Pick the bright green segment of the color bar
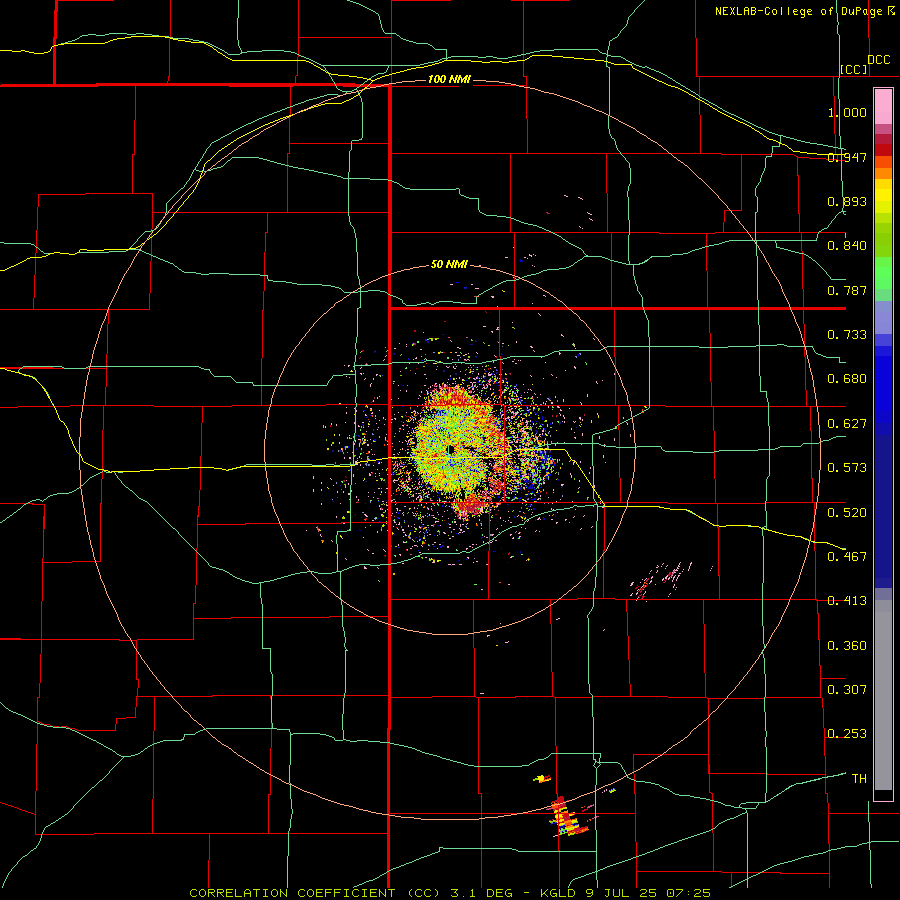This screenshot has width=900, height=900. coord(883,273)
